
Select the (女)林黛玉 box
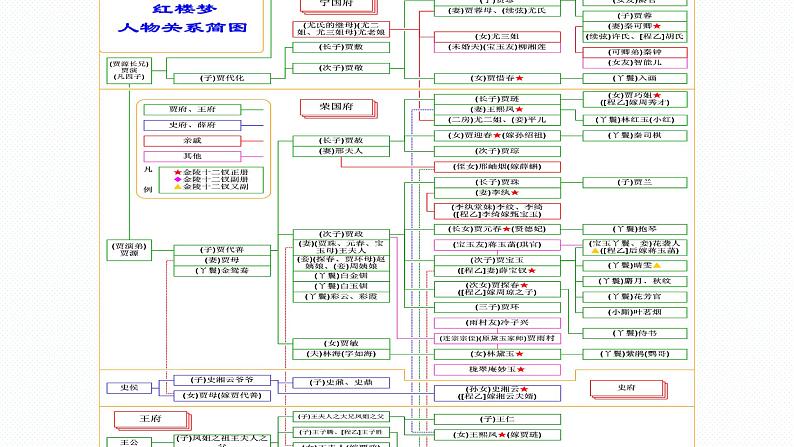tap(497, 354)
